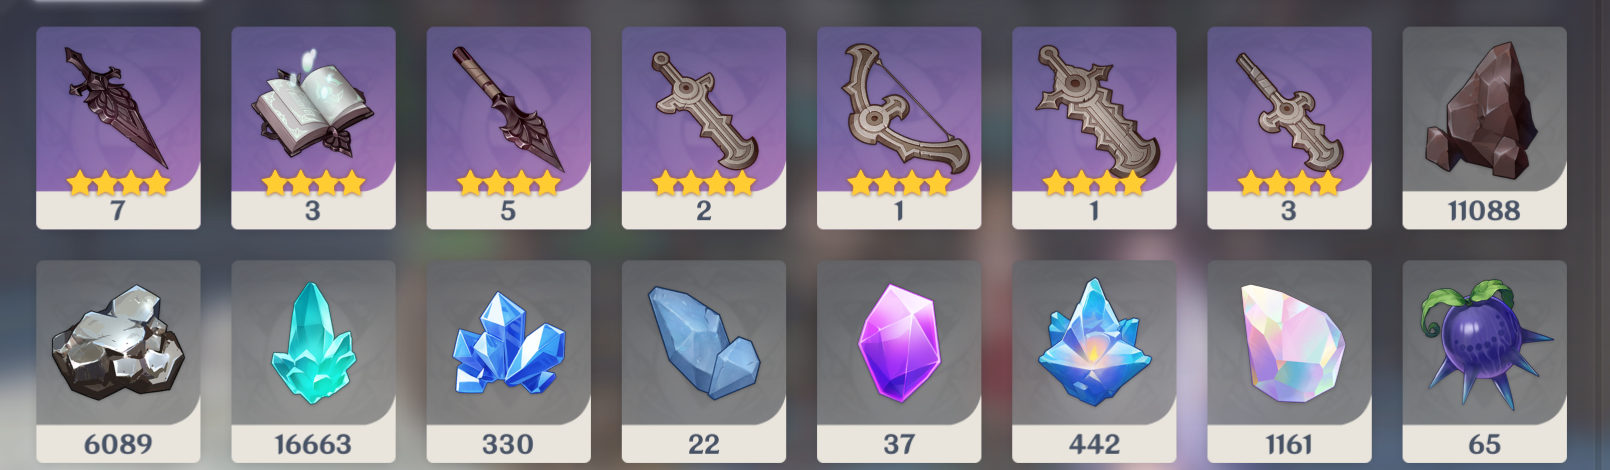Choose the glowing blue crystal showing 442
The width and height of the screenshot is (1610, 470).
click(1094, 362)
